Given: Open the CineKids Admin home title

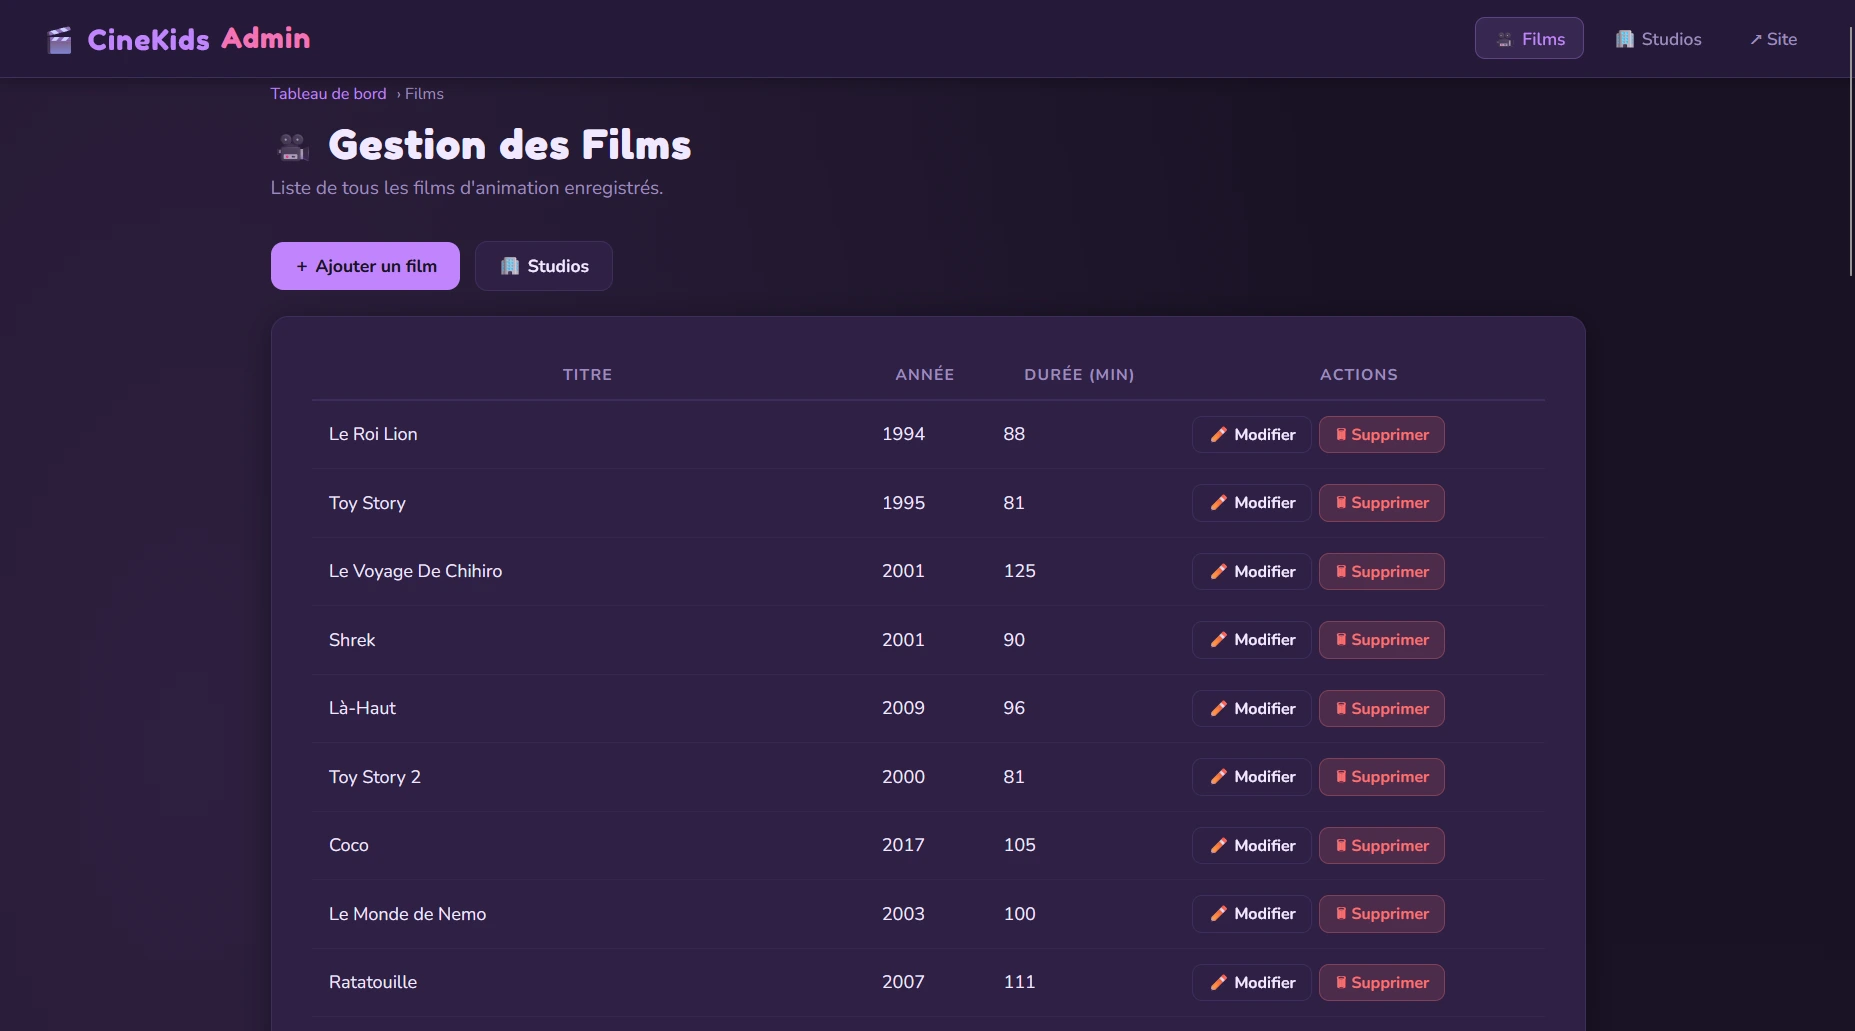Looking at the screenshot, I should coord(198,39).
